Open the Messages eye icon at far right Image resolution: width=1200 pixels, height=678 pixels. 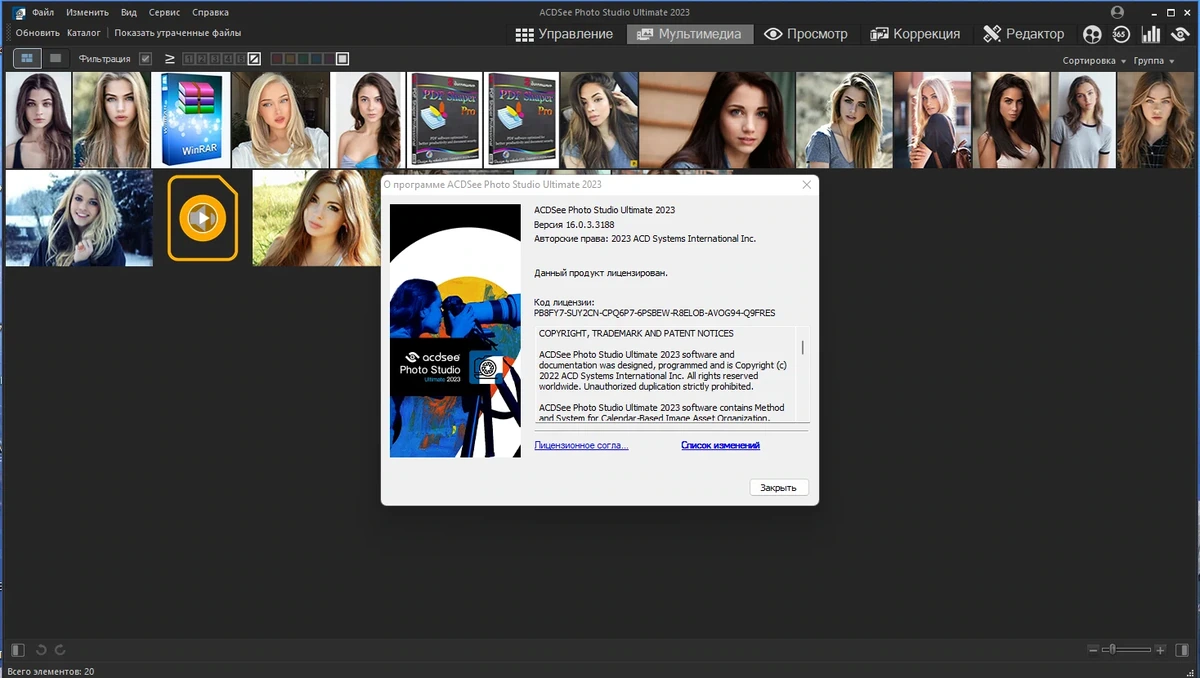click(x=1180, y=34)
